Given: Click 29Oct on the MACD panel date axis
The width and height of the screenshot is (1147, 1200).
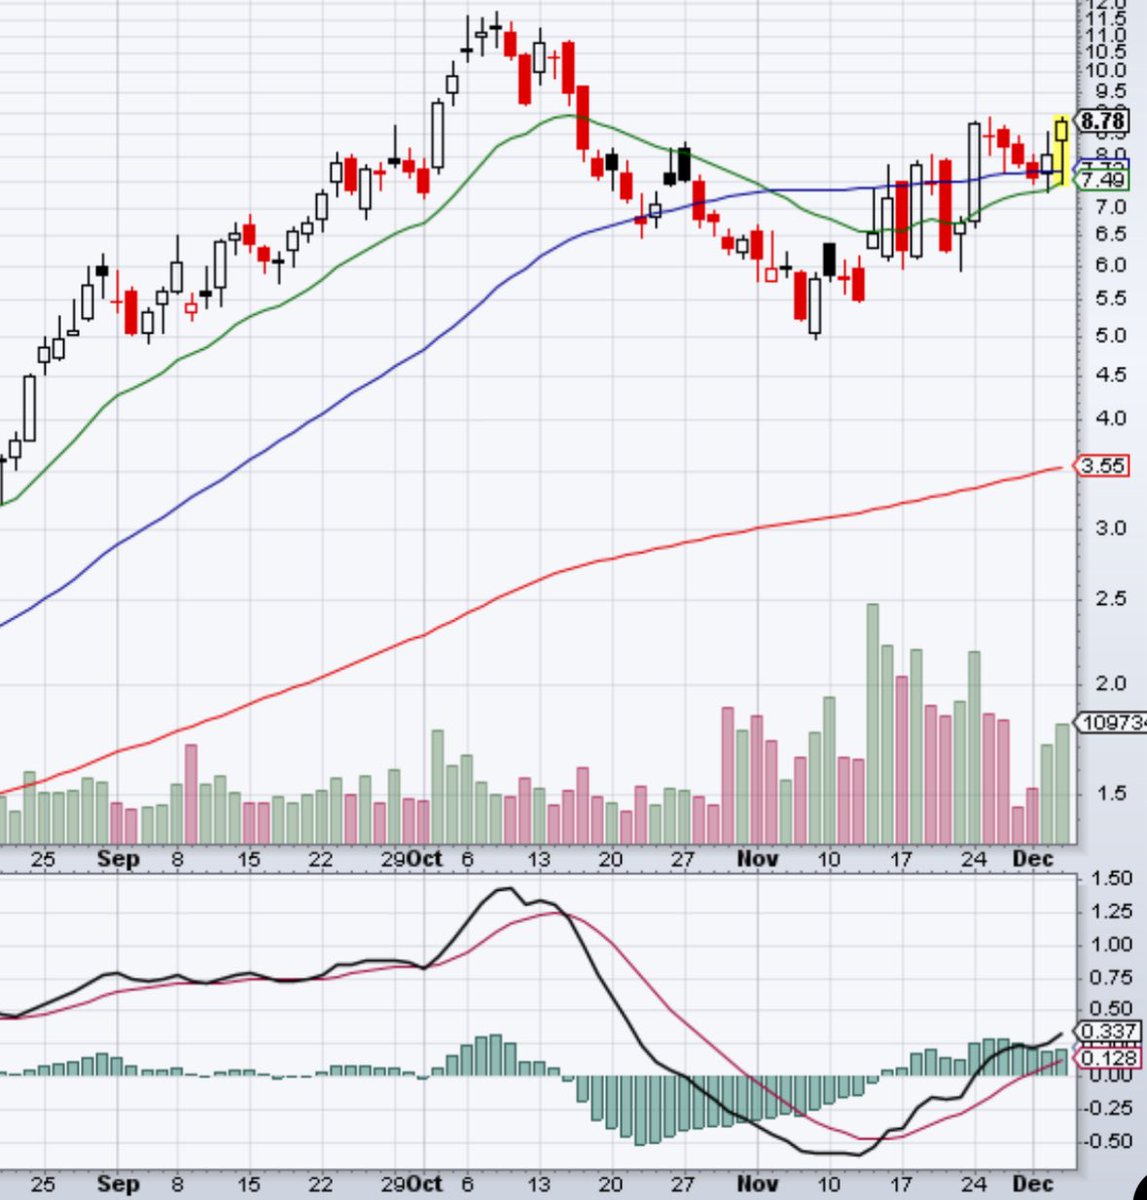Looking at the screenshot, I should 410,1184.
